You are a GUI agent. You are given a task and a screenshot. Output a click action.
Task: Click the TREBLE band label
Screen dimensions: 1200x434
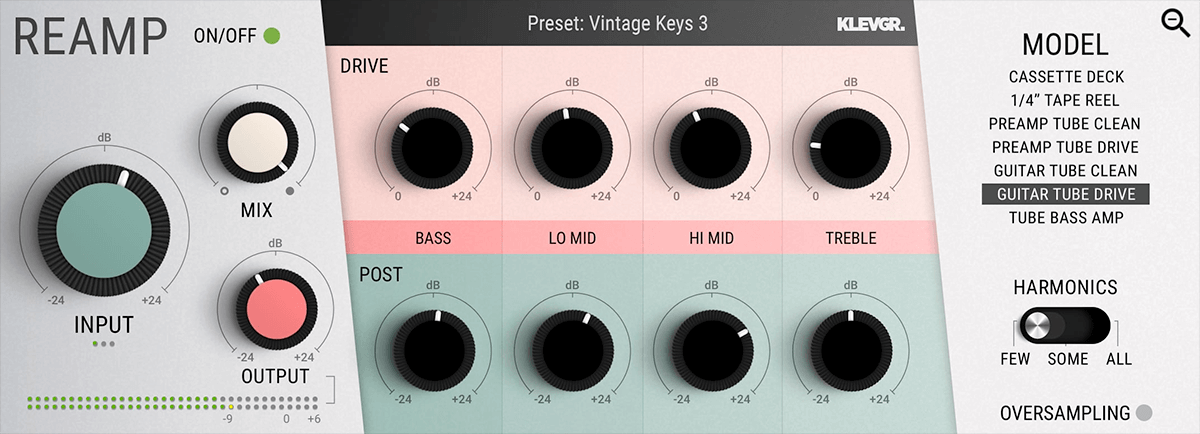851,238
